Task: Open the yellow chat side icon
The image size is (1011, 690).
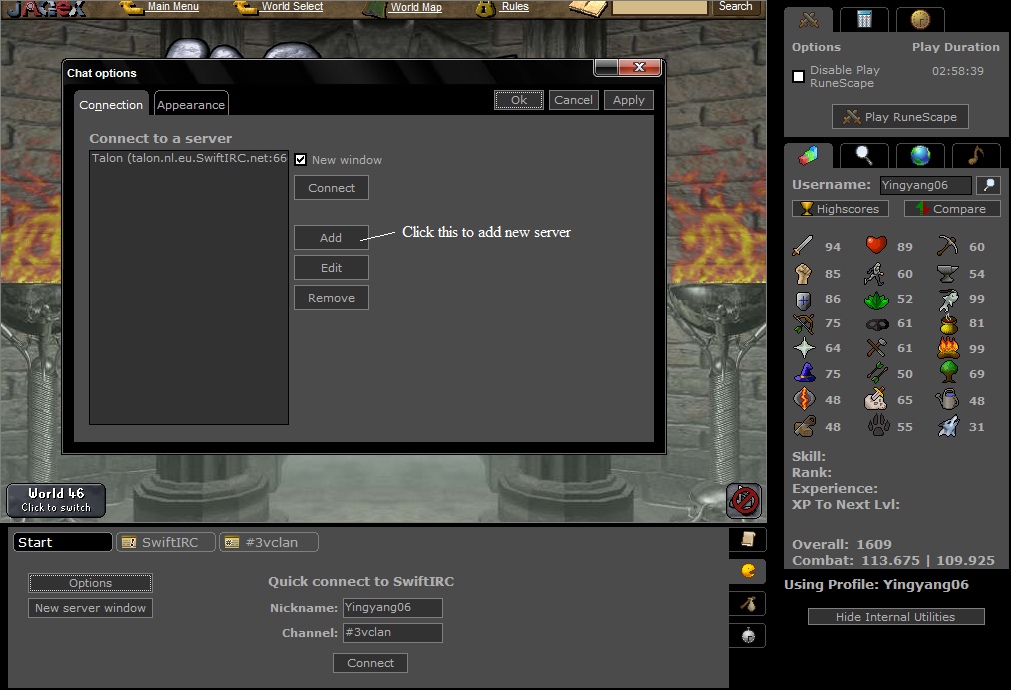Action: (748, 571)
